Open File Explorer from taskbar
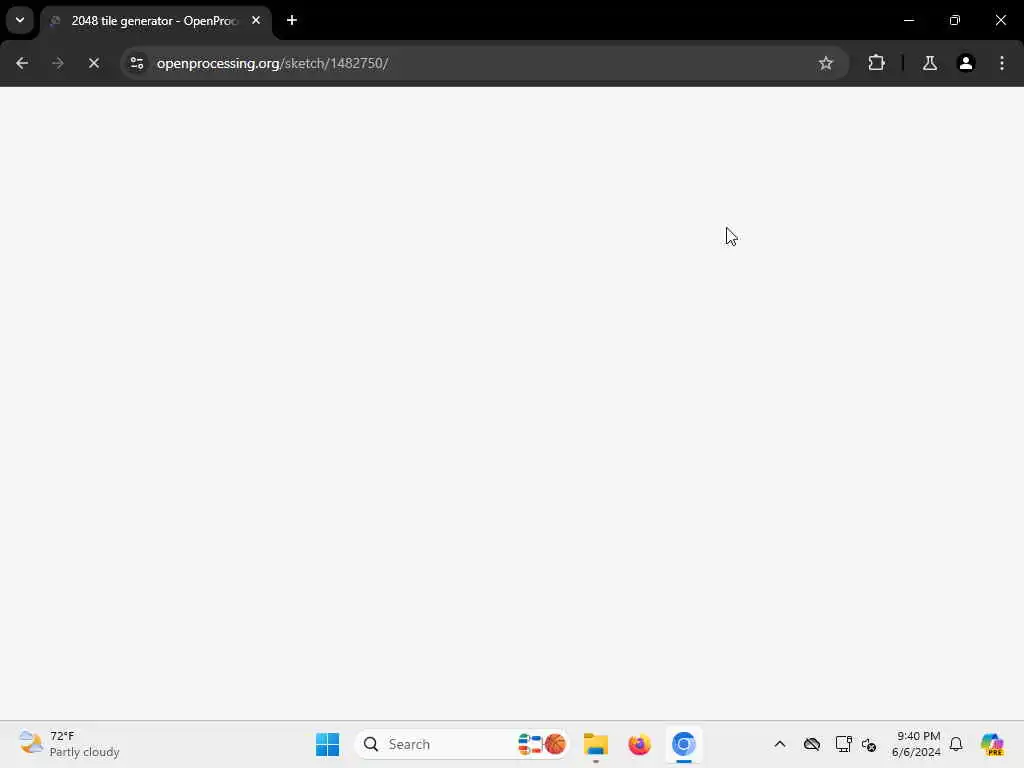This screenshot has height=768, width=1024. click(x=596, y=744)
